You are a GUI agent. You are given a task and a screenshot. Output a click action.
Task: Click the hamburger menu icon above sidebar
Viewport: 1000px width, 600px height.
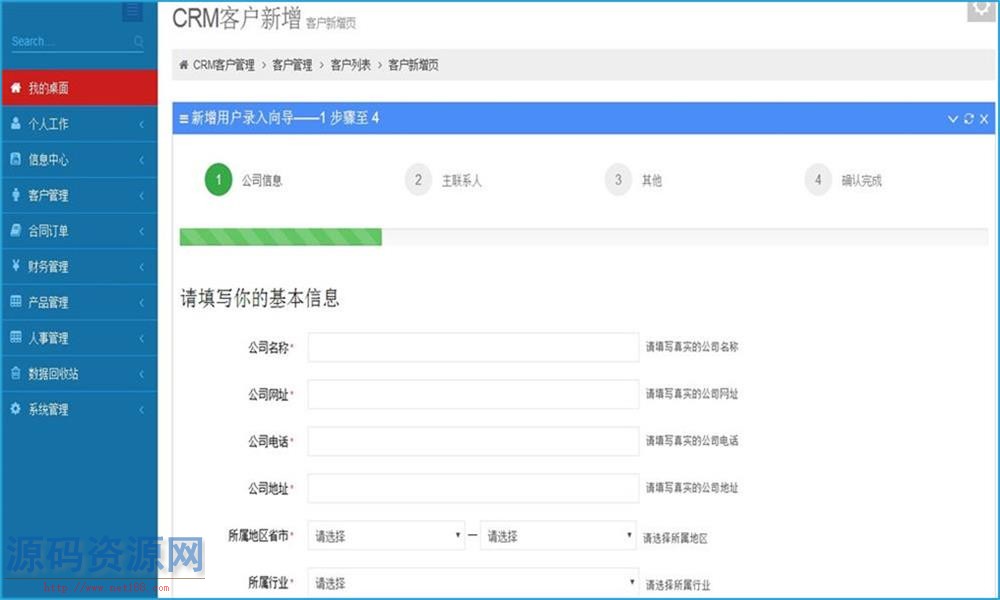coord(132,12)
